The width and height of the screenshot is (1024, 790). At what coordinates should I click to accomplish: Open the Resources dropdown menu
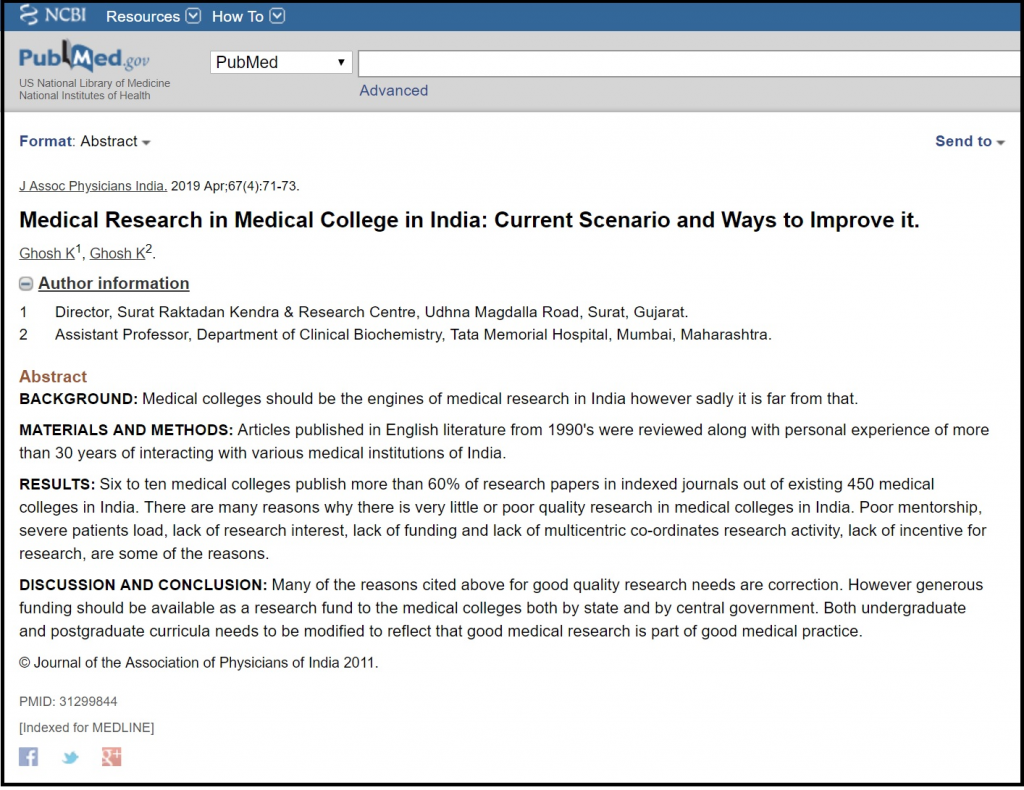153,16
